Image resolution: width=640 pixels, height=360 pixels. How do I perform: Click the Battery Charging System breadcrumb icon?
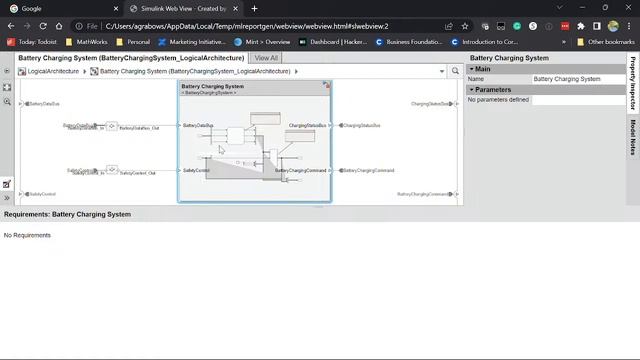coord(94,71)
